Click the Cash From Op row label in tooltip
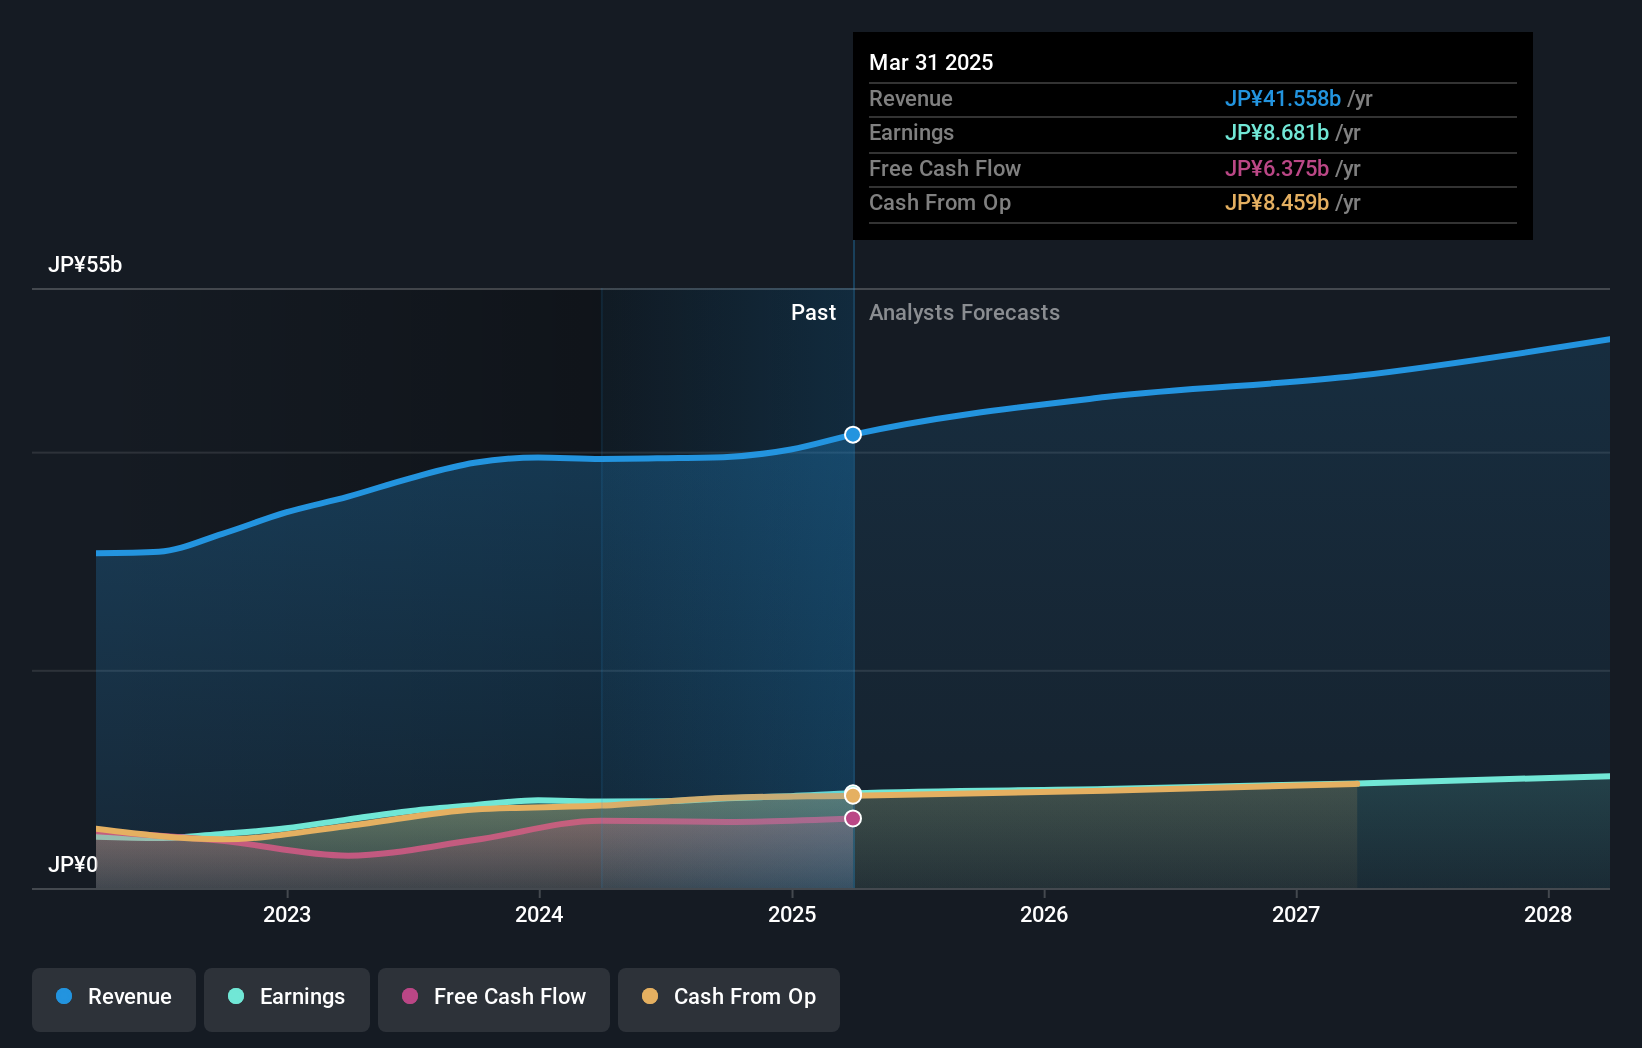This screenshot has width=1642, height=1048. [940, 202]
